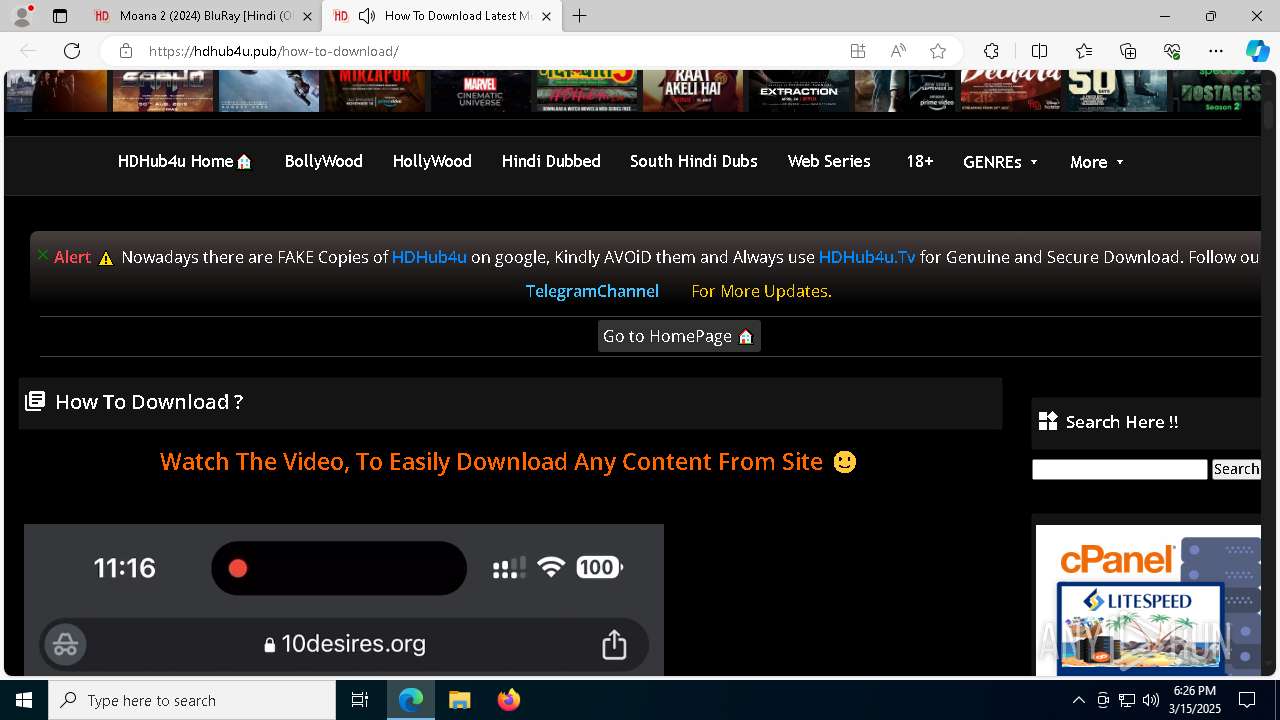The width and height of the screenshot is (1280, 720).
Task: Open the Collections panel
Action: (x=1128, y=51)
